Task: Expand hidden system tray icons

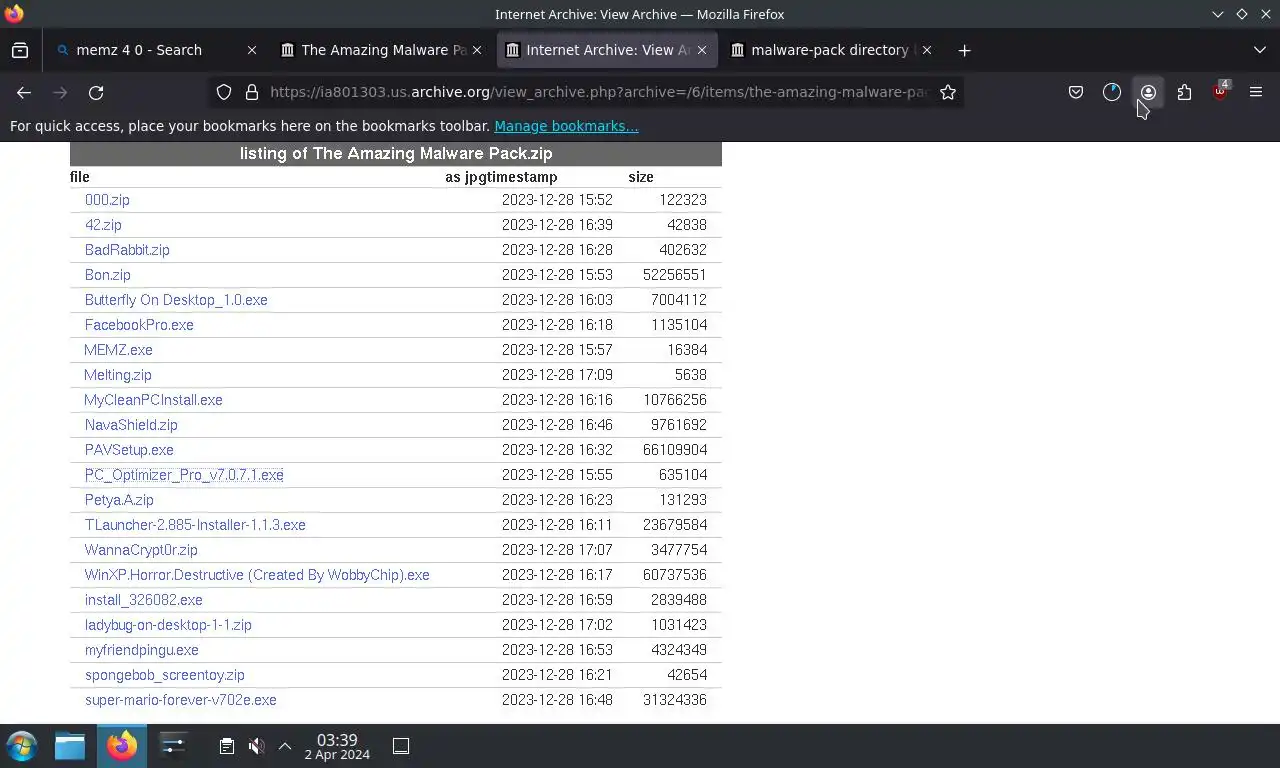Action: (285, 746)
